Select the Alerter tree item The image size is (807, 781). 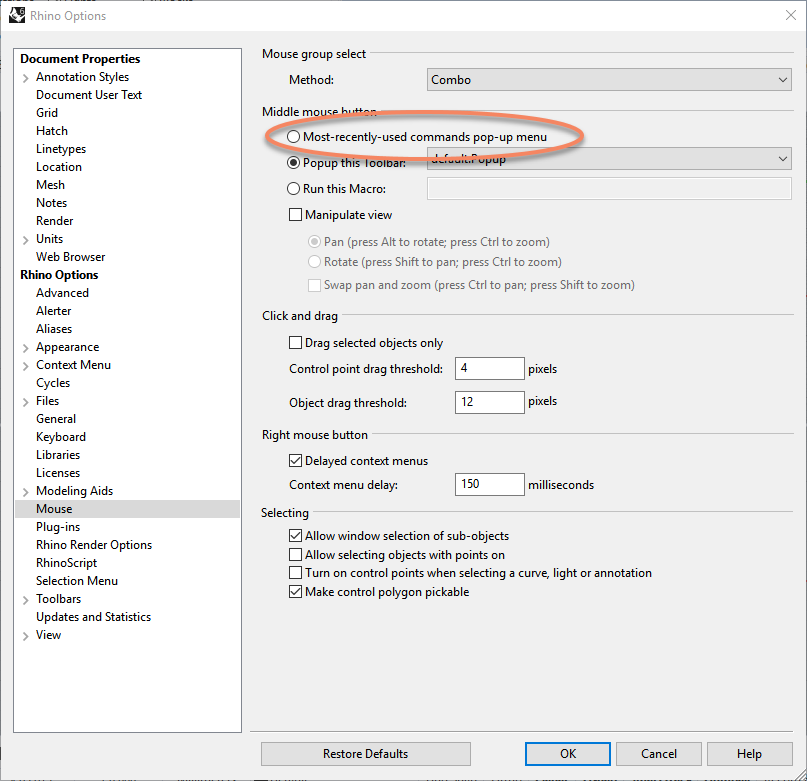pyautogui.click(x=54, y=311)
